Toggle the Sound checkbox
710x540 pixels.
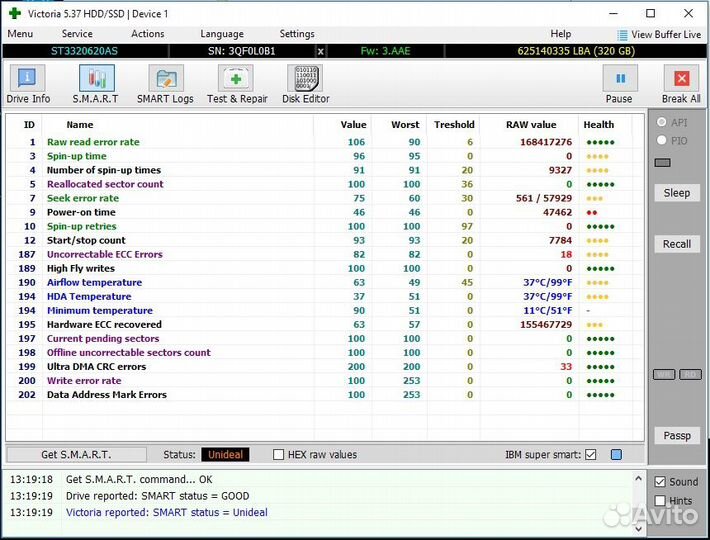point(660,482)
